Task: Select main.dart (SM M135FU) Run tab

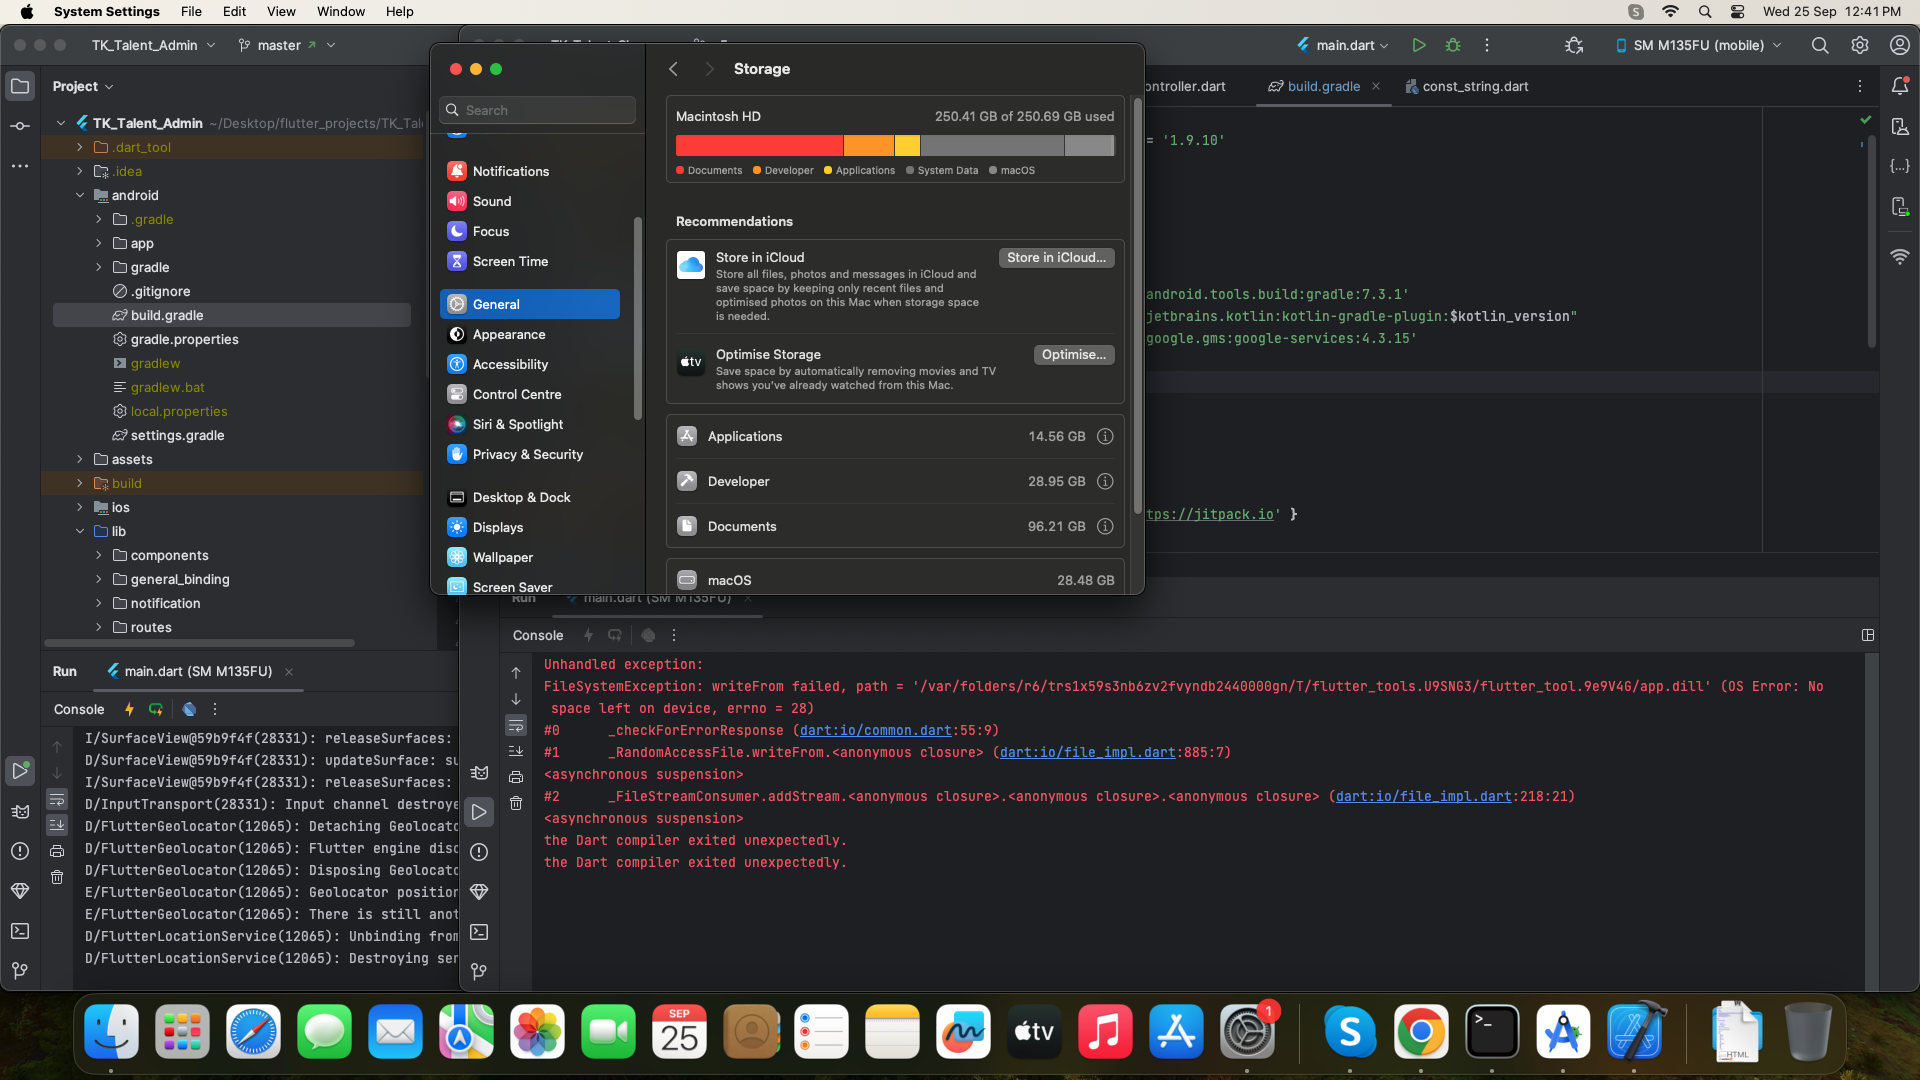Action: tap(198, 671)
